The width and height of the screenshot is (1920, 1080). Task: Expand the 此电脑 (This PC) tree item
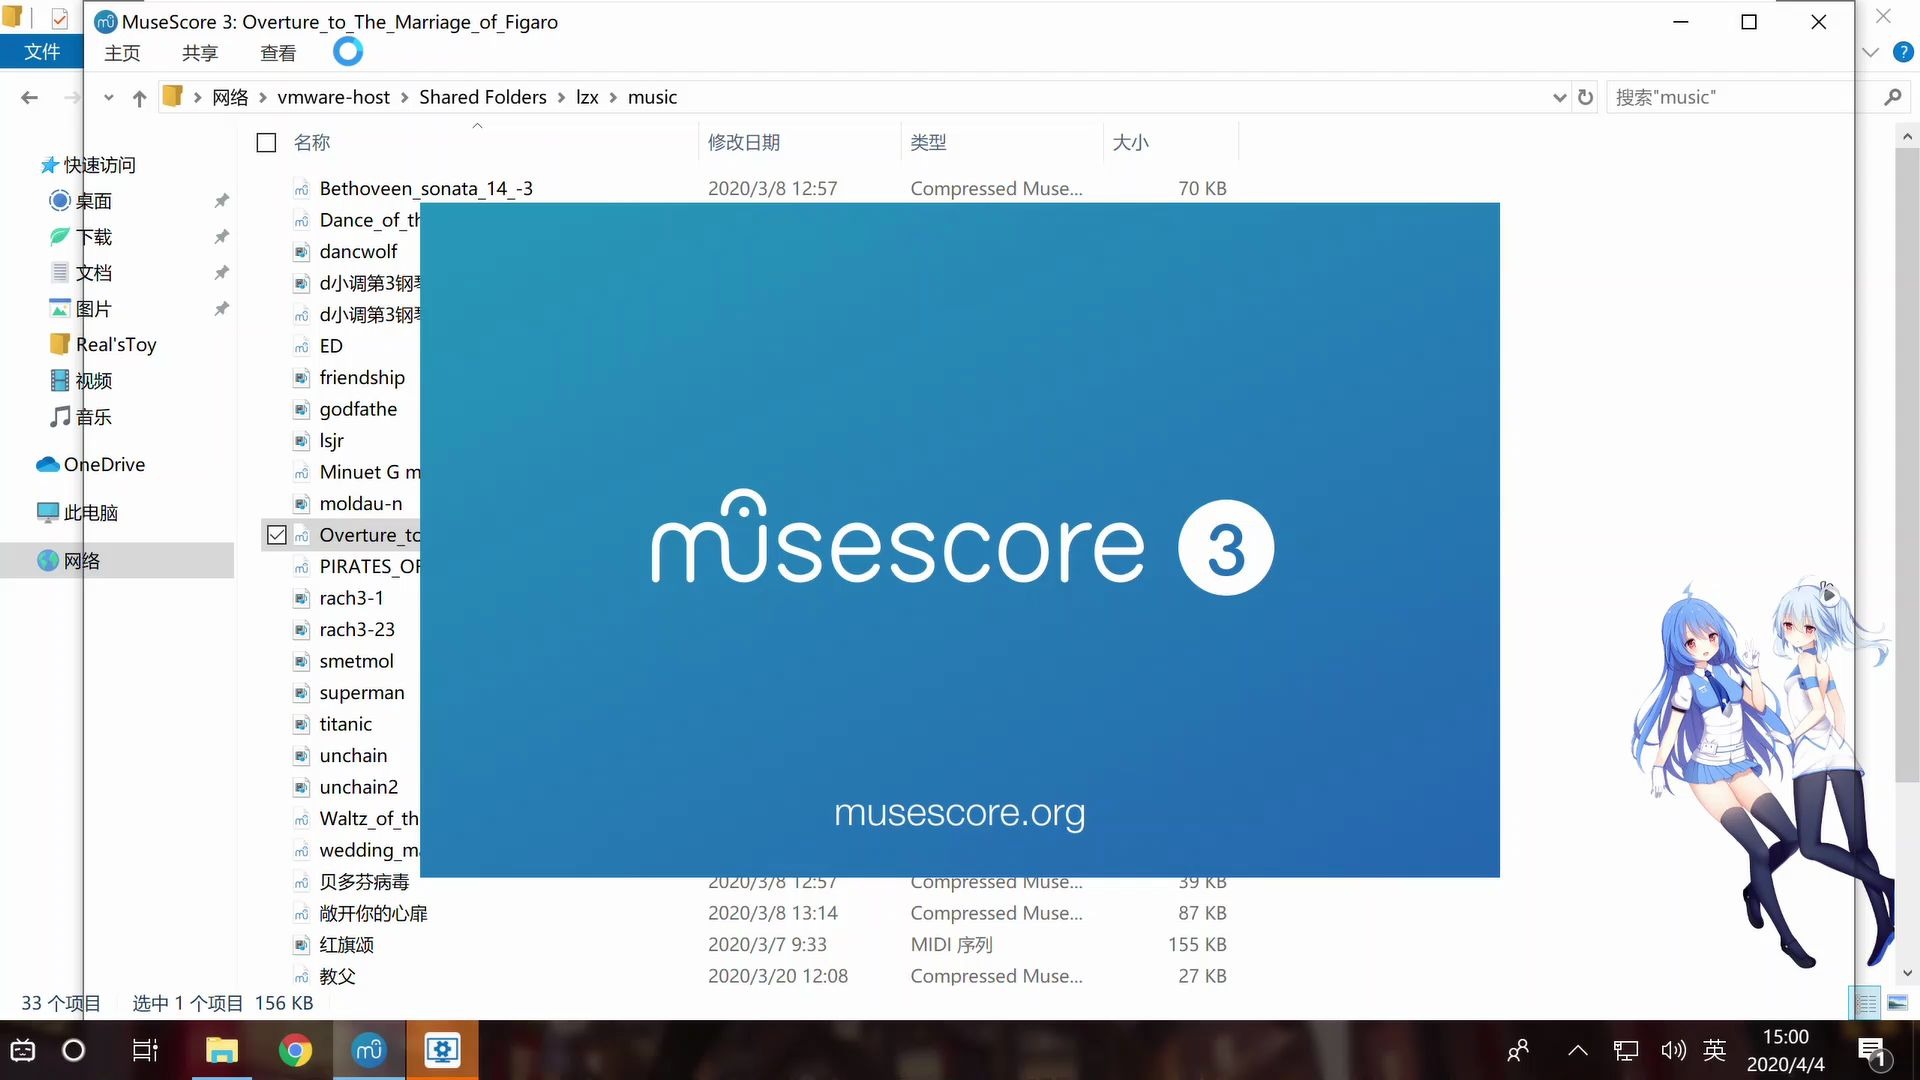coord(21,512)
